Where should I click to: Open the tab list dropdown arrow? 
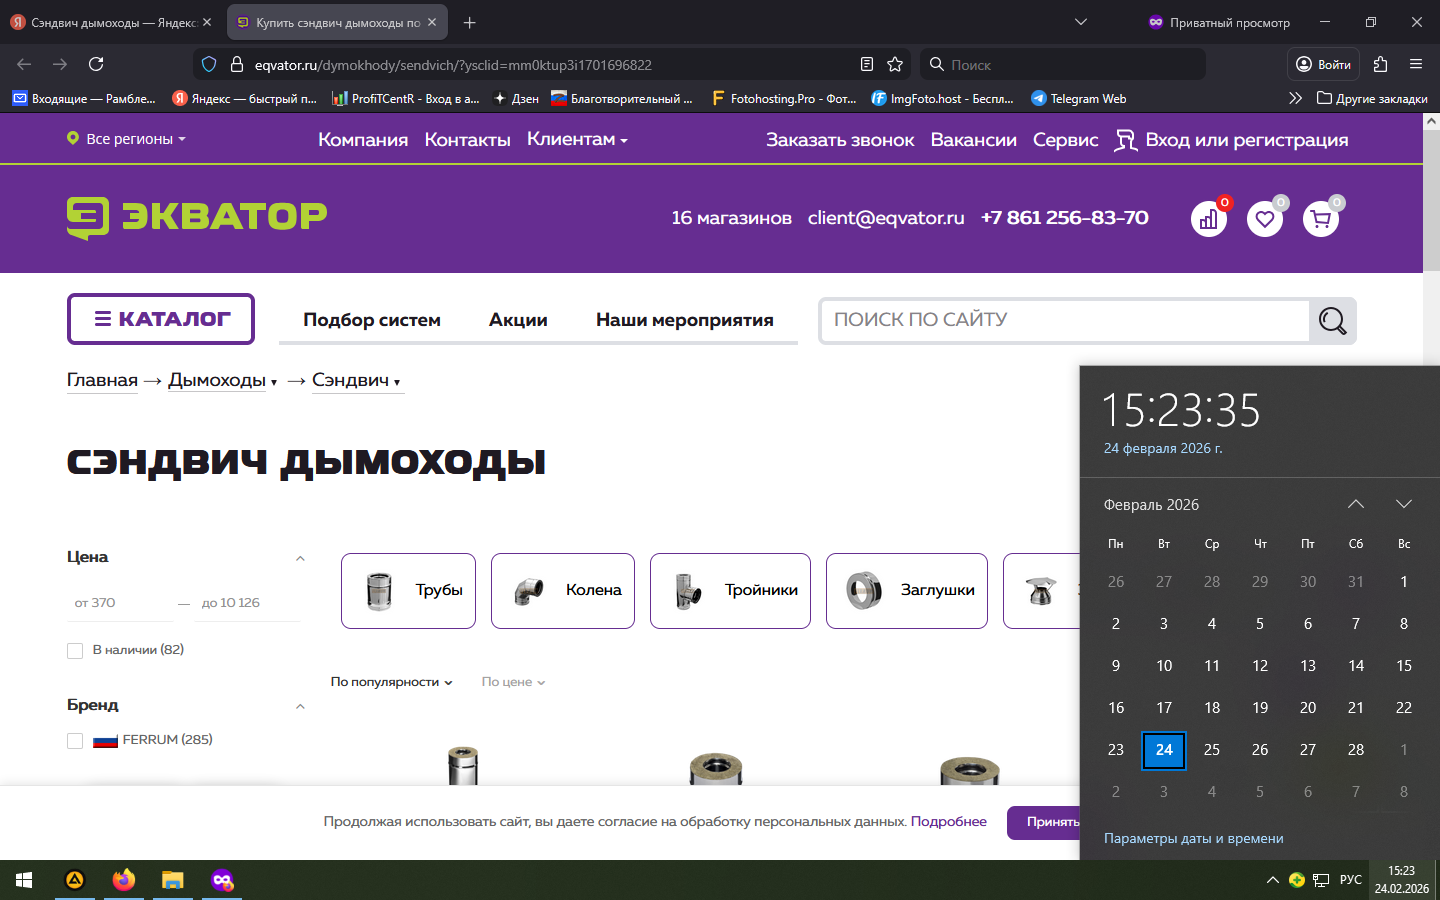(x=1080, y=22)
